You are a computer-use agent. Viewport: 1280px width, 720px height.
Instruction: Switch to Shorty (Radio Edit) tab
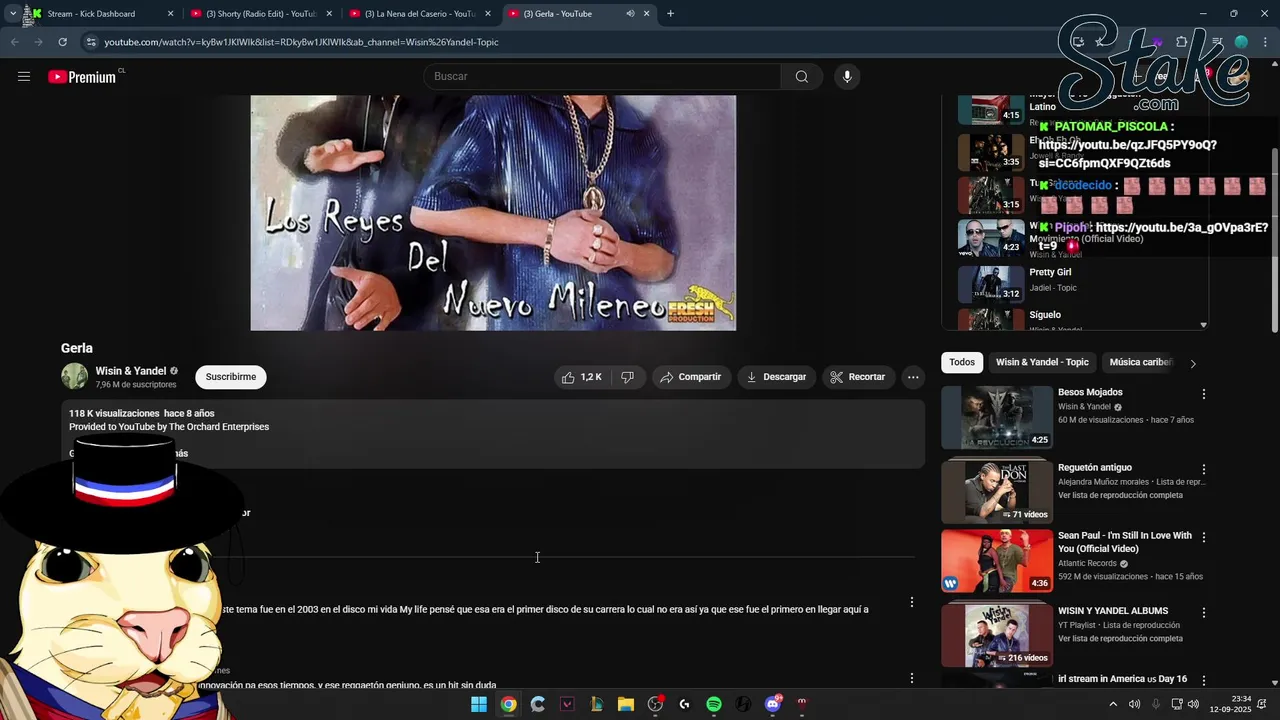262,14
